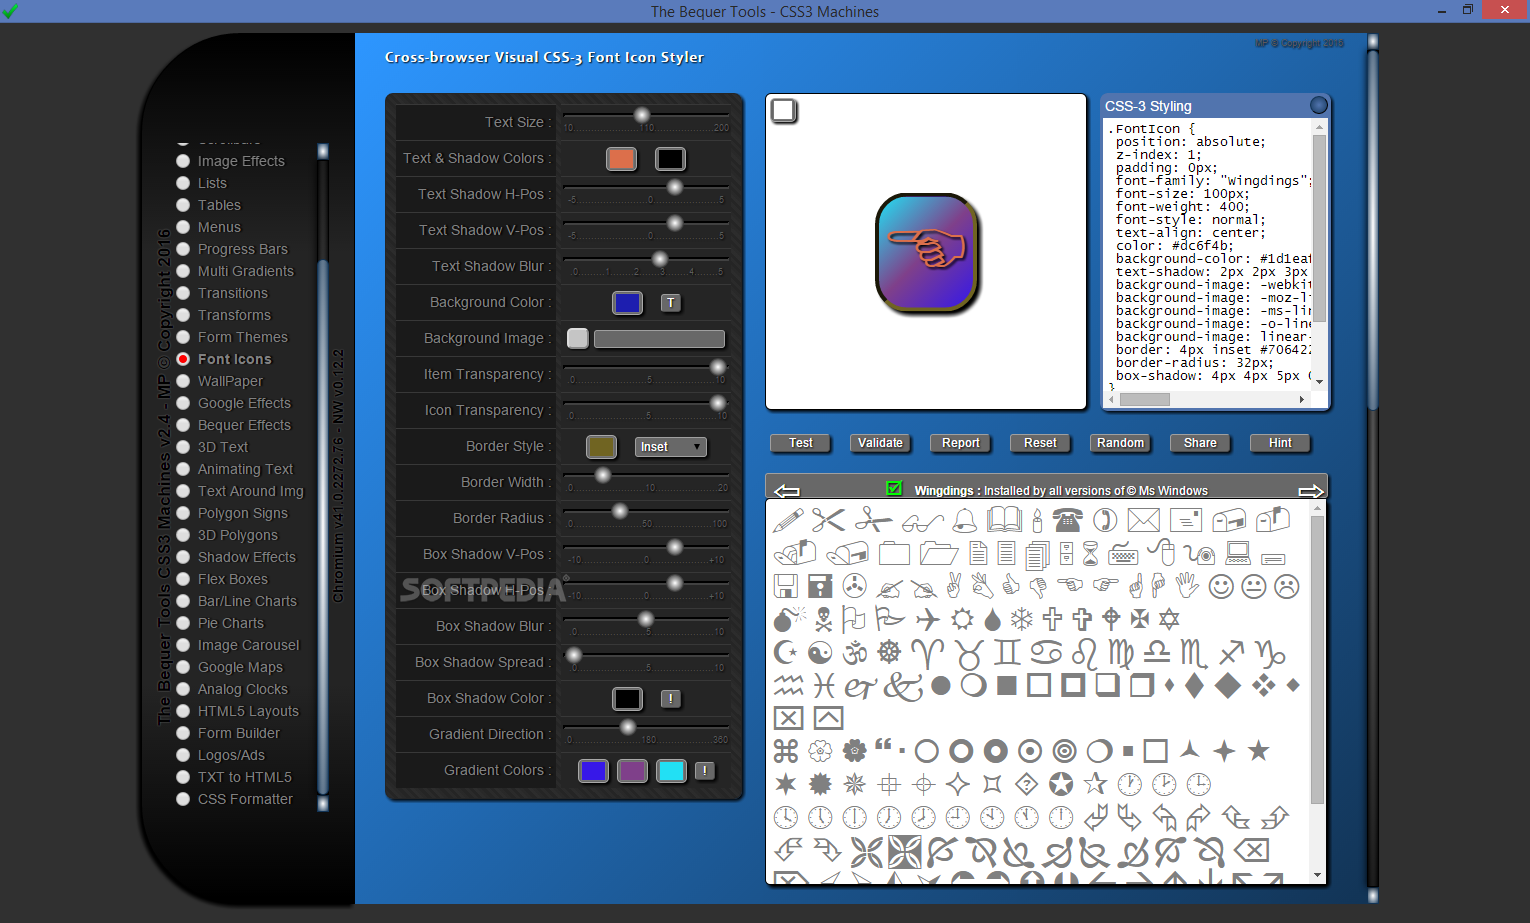Open the Border Style Inset dropdown
The height and width of the screenshot is (923, 1530).
coord(671,447)
